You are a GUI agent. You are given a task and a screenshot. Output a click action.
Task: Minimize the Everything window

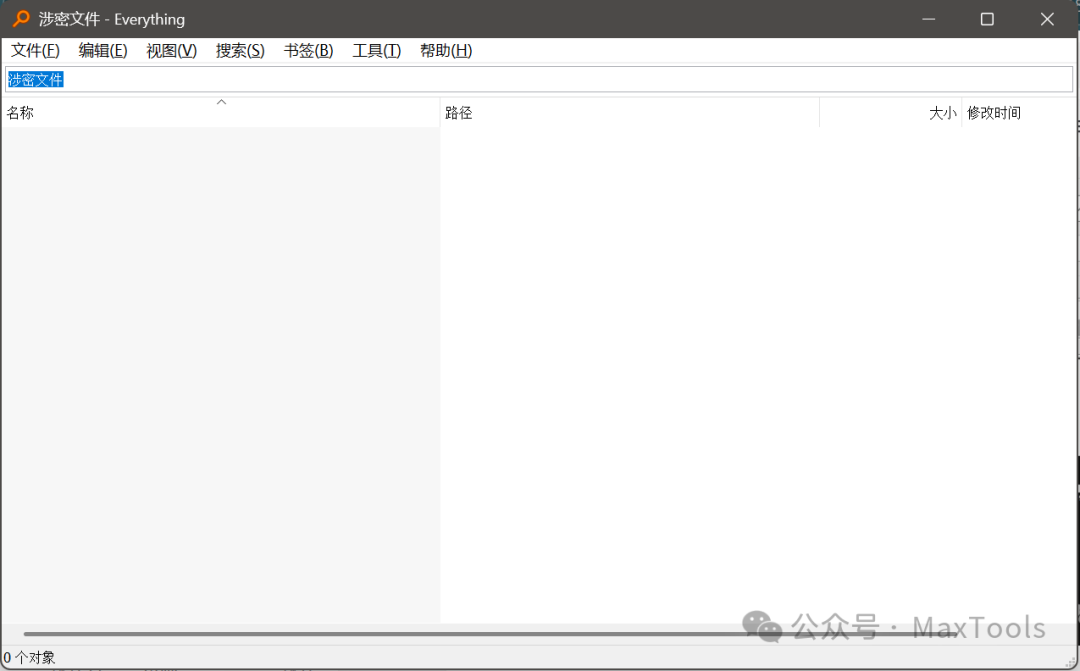(x=928, y=19)
